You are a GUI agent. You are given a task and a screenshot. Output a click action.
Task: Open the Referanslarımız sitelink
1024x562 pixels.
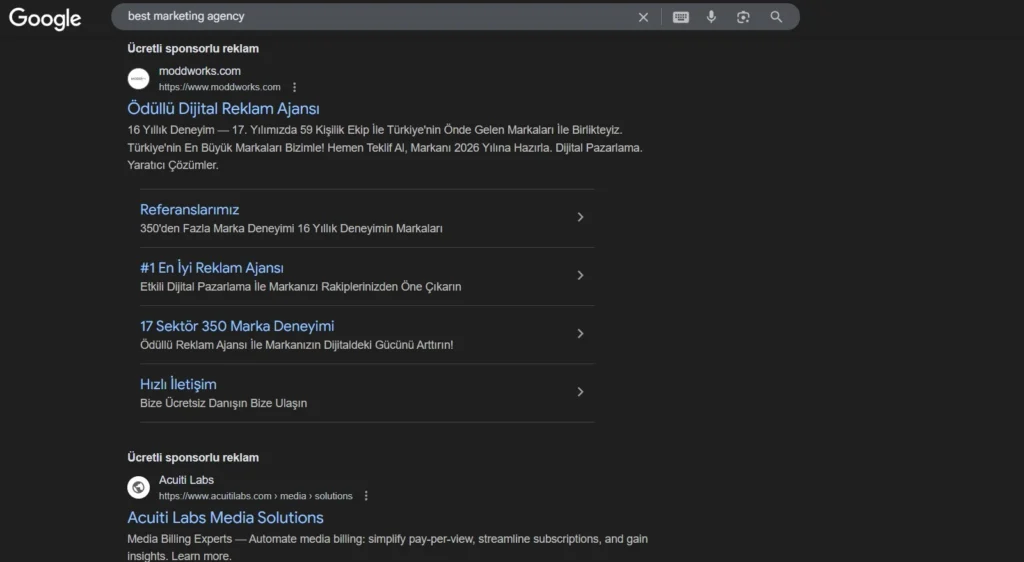tap(189, 210)
